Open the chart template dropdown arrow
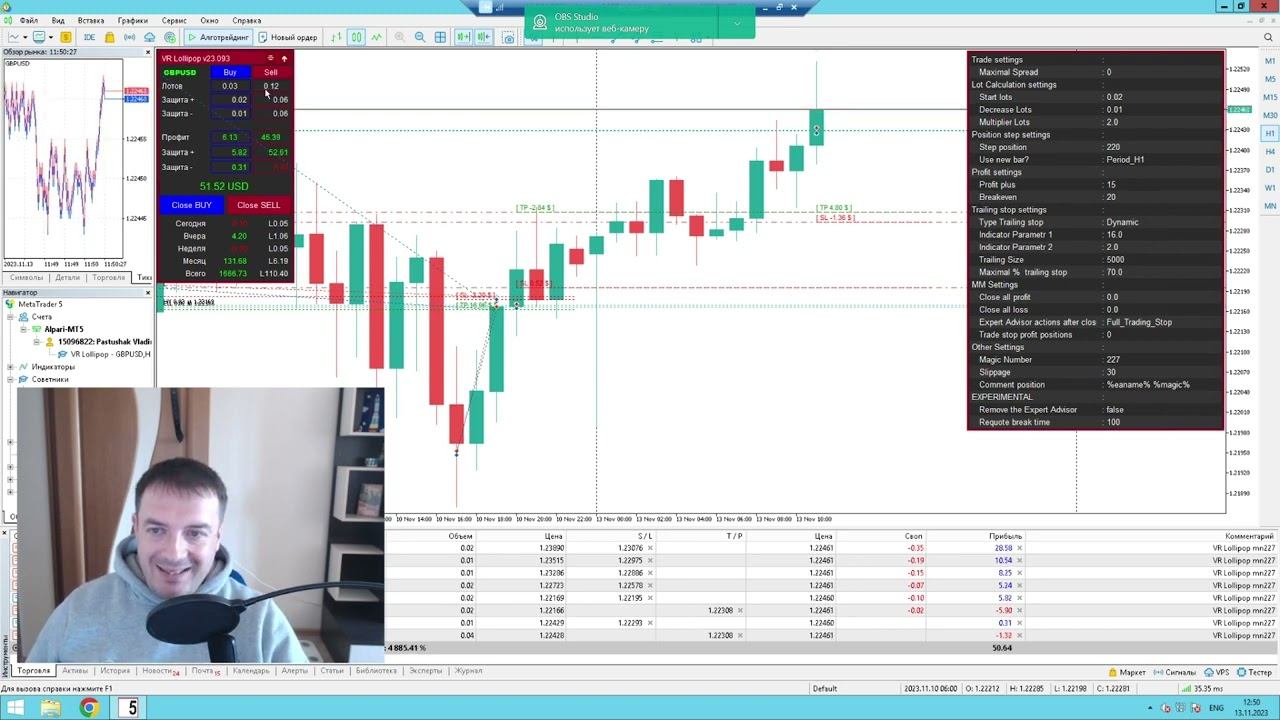1280x720 pixels. (x=51, y=37)
